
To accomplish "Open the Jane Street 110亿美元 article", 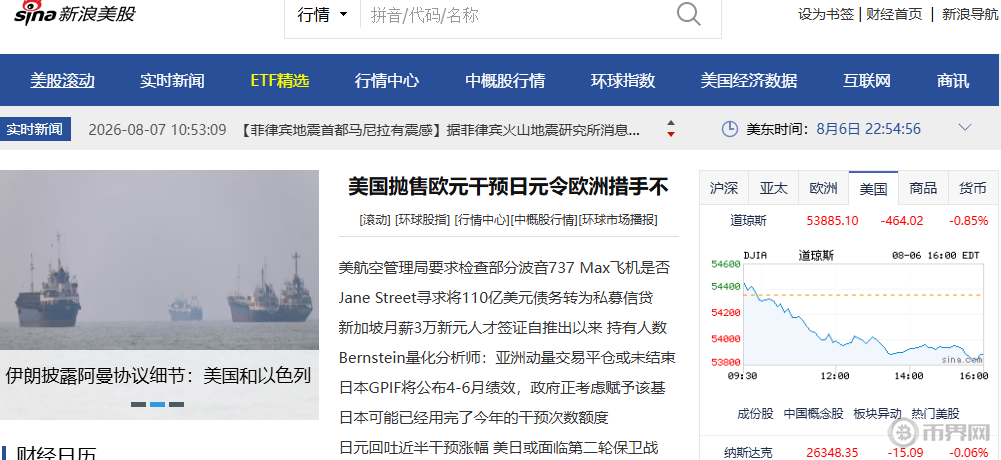I will coord(496,297).
